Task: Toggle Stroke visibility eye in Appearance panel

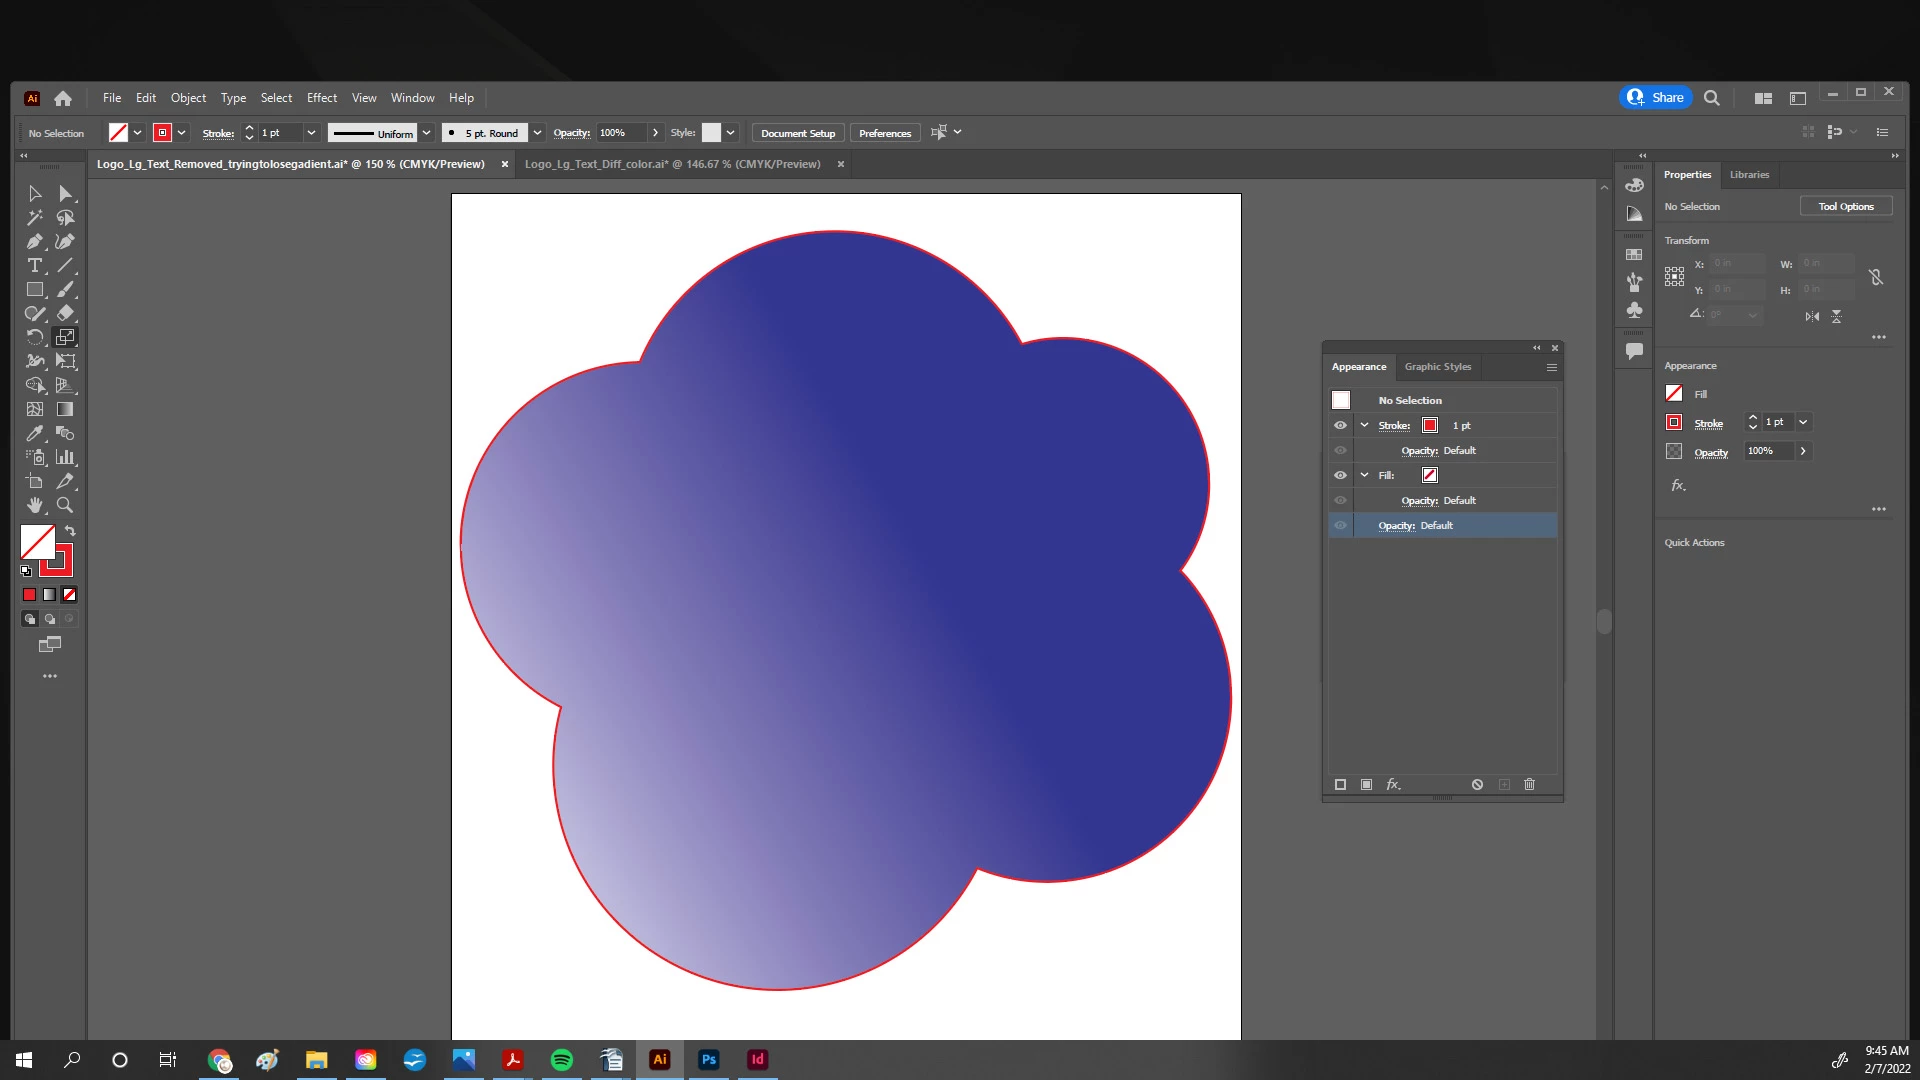Action: click(1340, 425)
